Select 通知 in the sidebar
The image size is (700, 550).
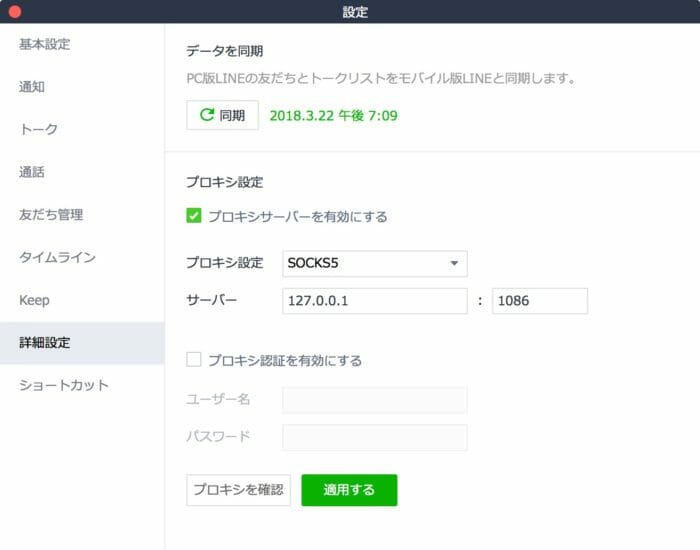pos(32,87)
